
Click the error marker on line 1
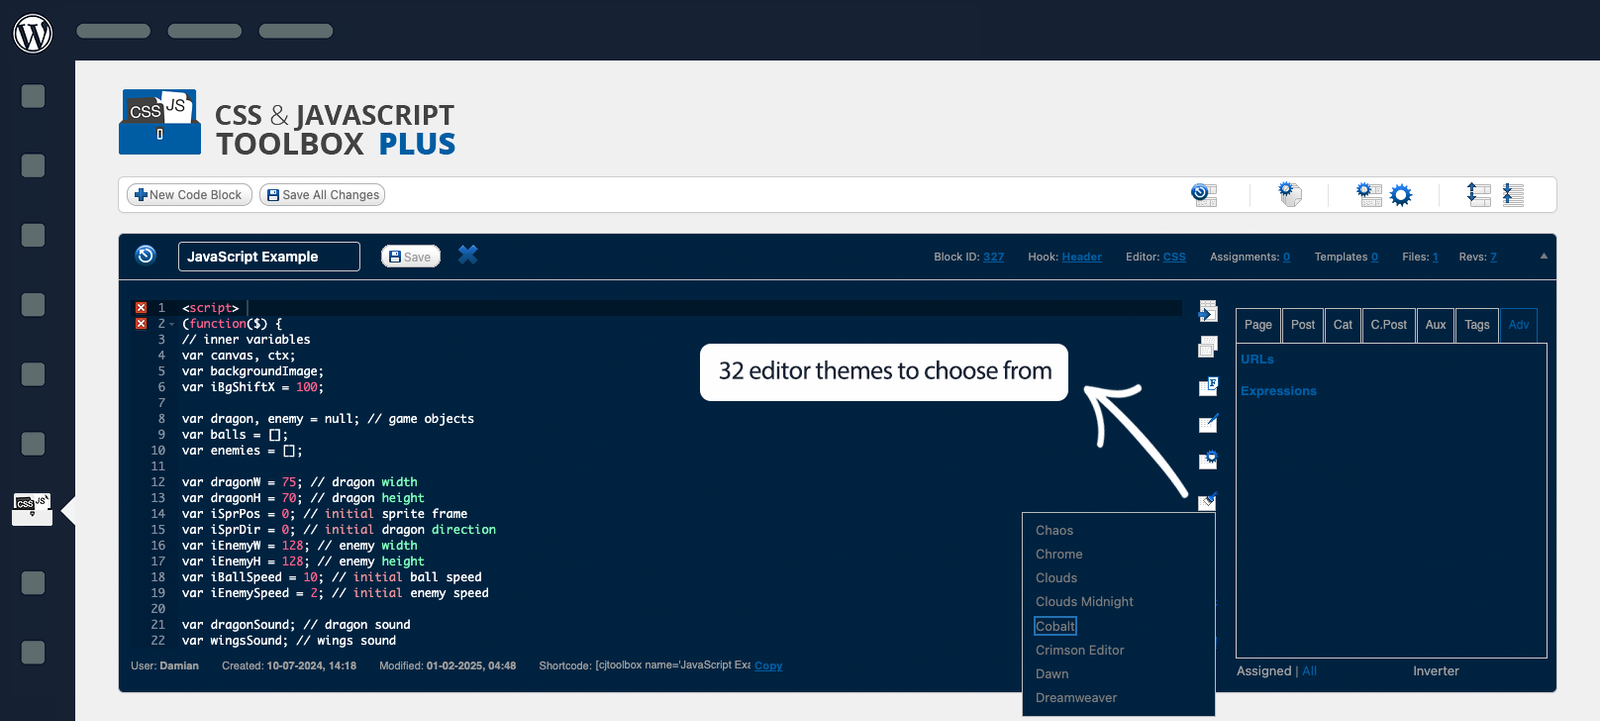click(x=141, y=308)
